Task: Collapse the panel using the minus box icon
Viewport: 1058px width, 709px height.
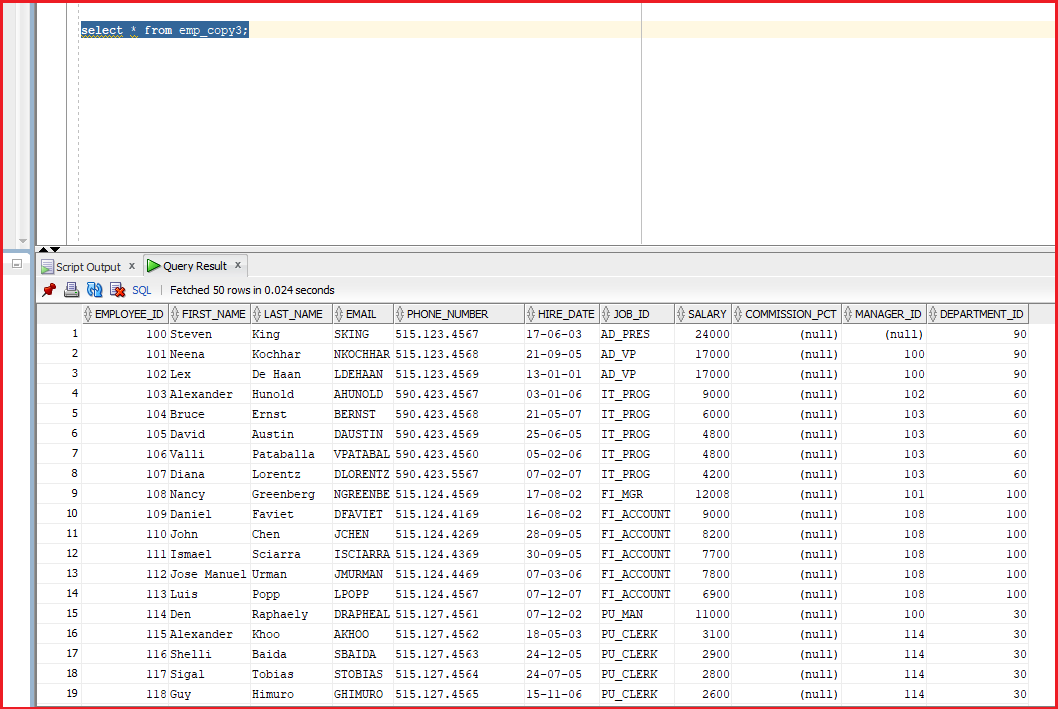Action: coord(17,264)
